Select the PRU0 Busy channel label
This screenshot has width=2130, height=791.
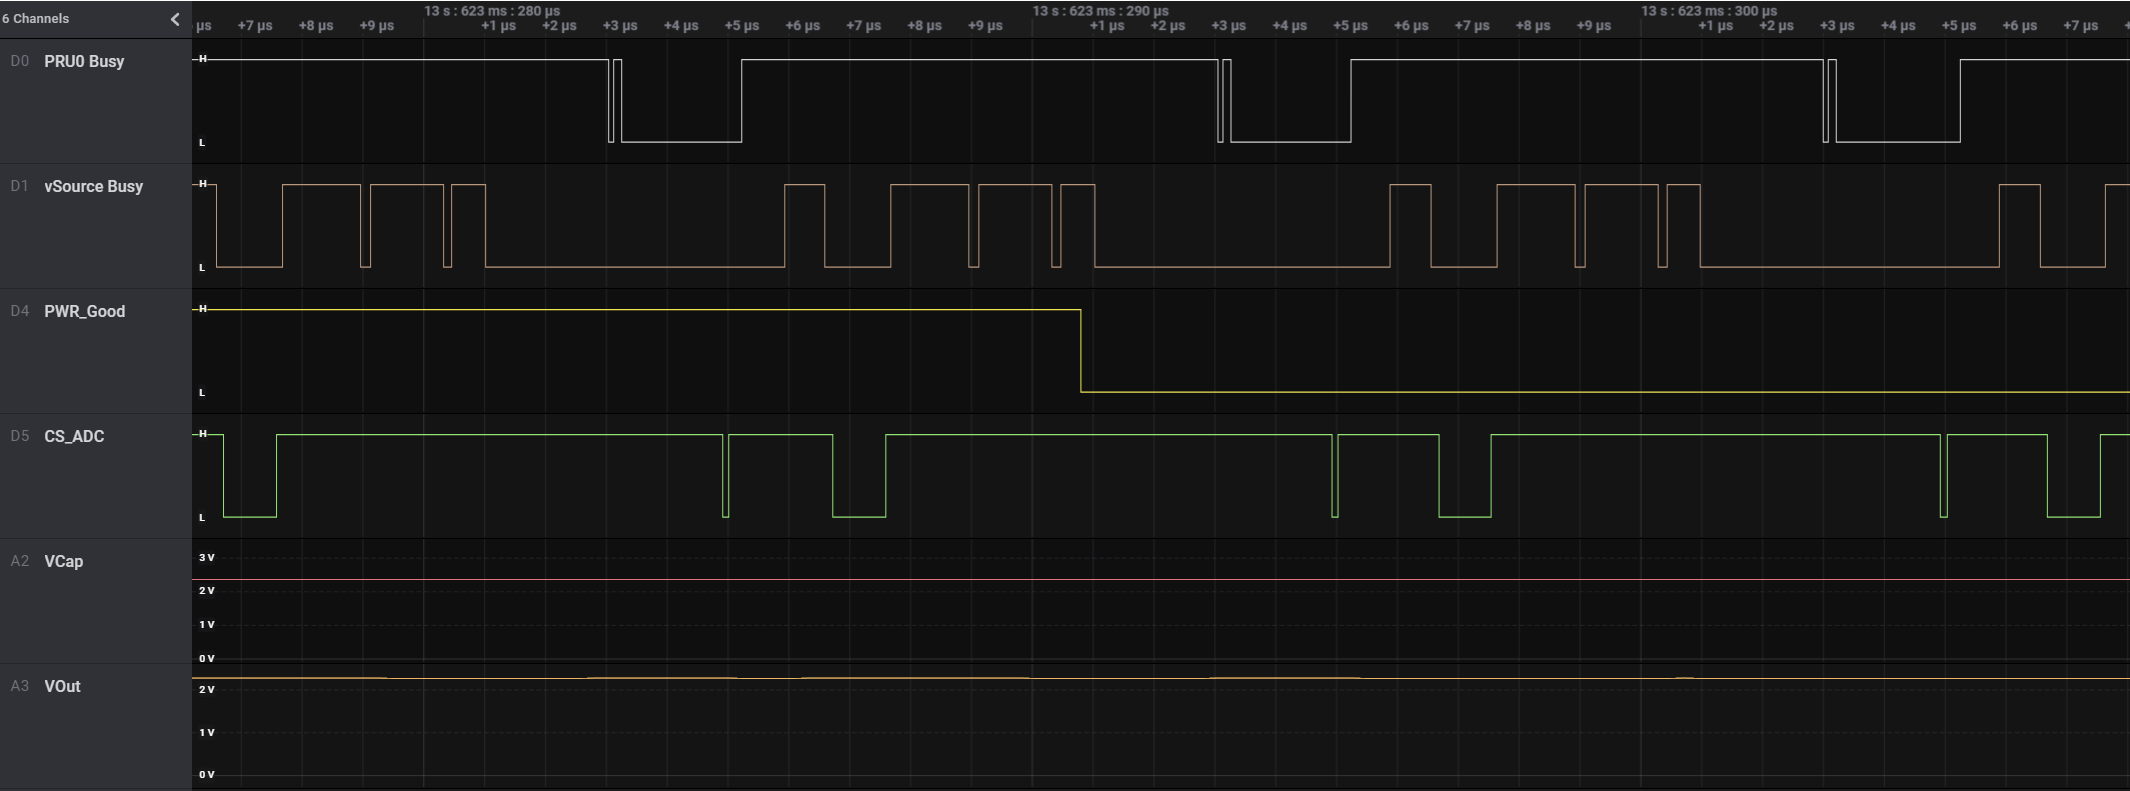84,61
